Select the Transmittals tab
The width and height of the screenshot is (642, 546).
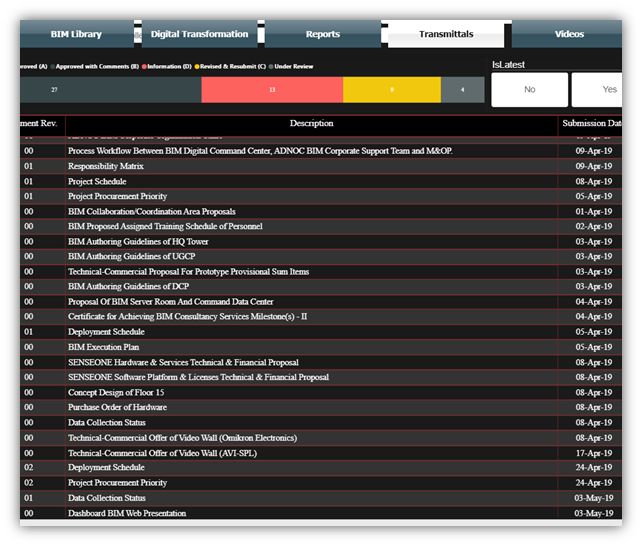[445, 34]
